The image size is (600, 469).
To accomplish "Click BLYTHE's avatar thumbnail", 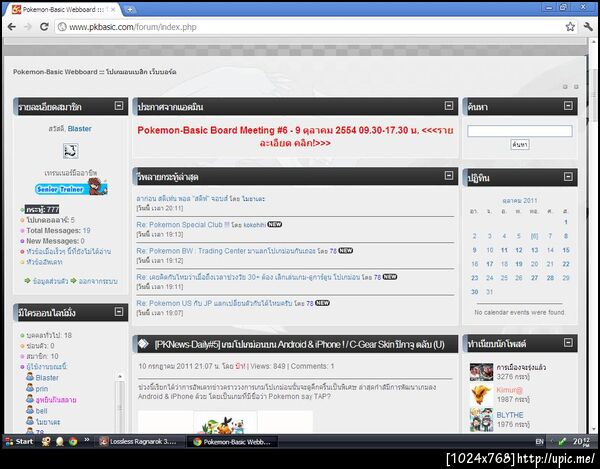I will [481, 420].
